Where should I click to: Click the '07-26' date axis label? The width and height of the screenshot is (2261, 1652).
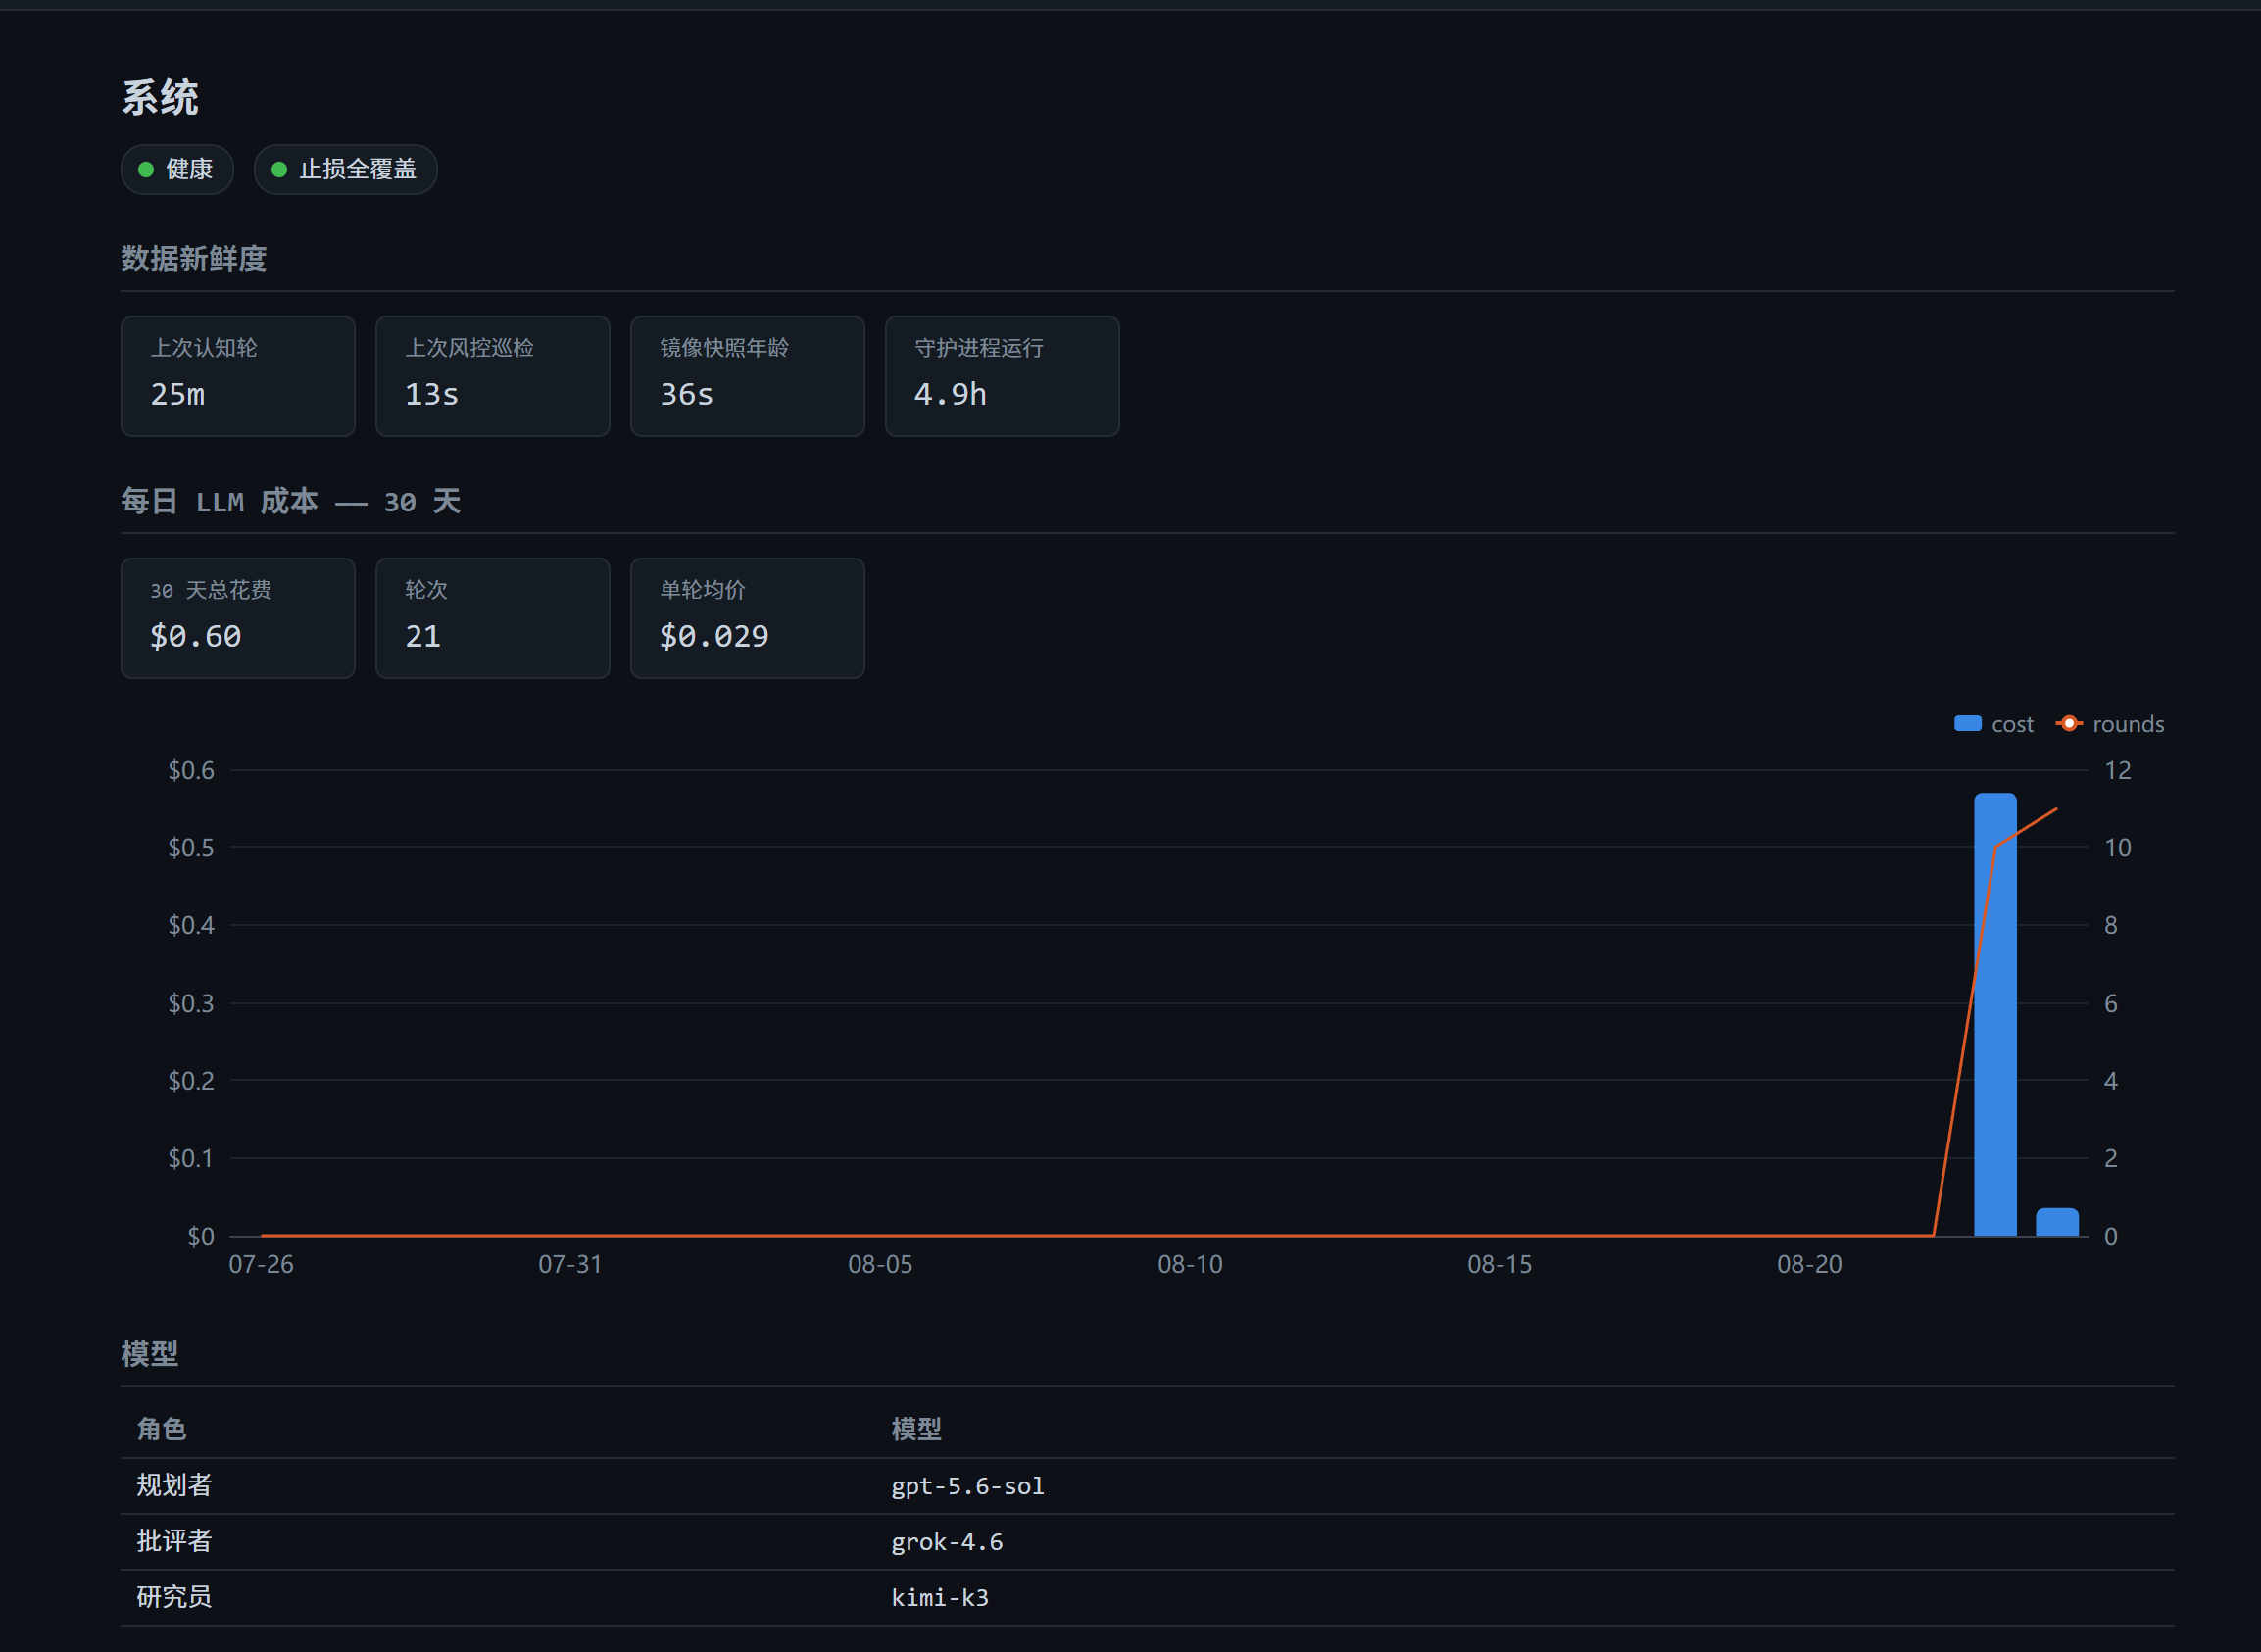[261, 1264]
